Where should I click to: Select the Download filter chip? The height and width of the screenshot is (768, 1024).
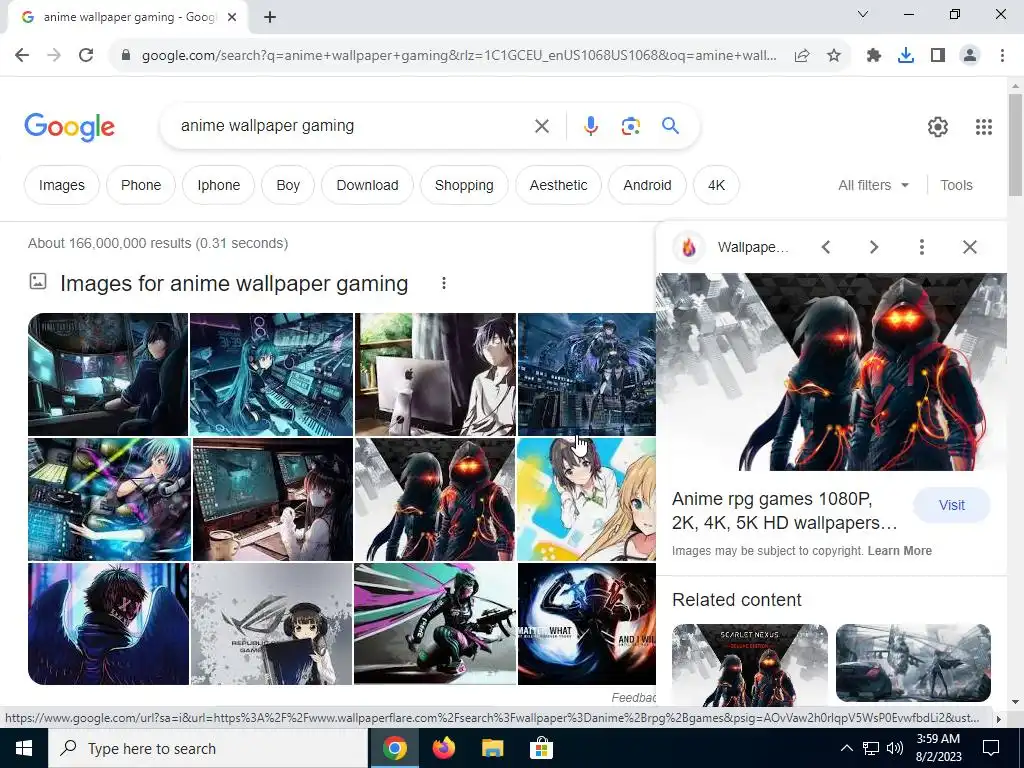click(367, 185)
